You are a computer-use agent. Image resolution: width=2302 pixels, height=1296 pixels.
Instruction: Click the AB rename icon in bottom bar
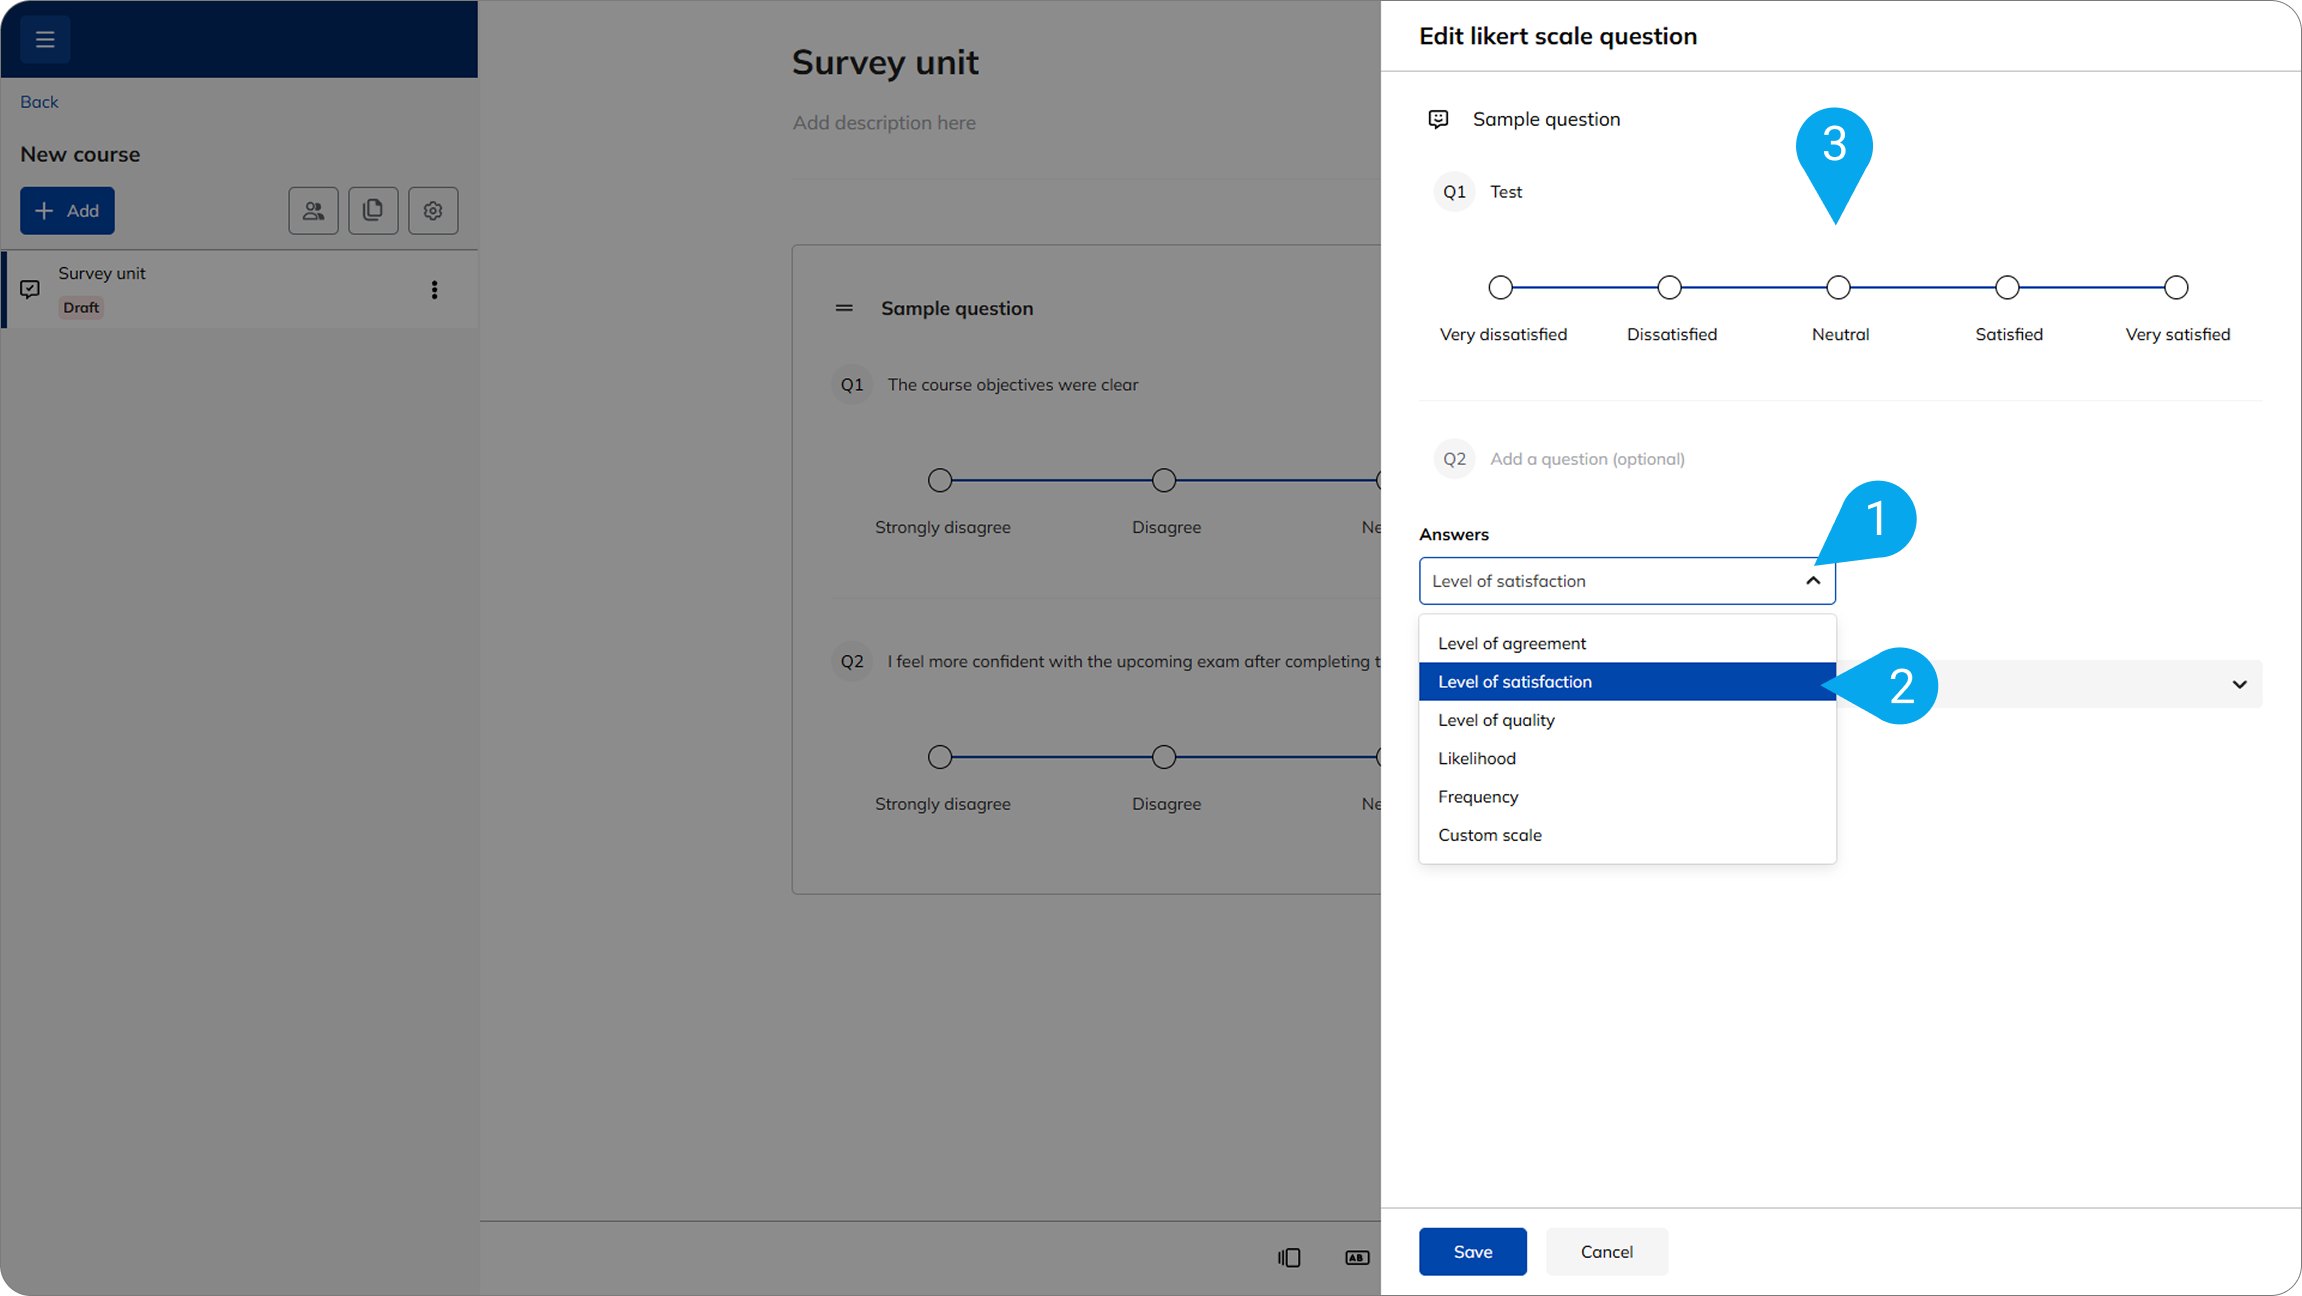click(1357, 1257)
